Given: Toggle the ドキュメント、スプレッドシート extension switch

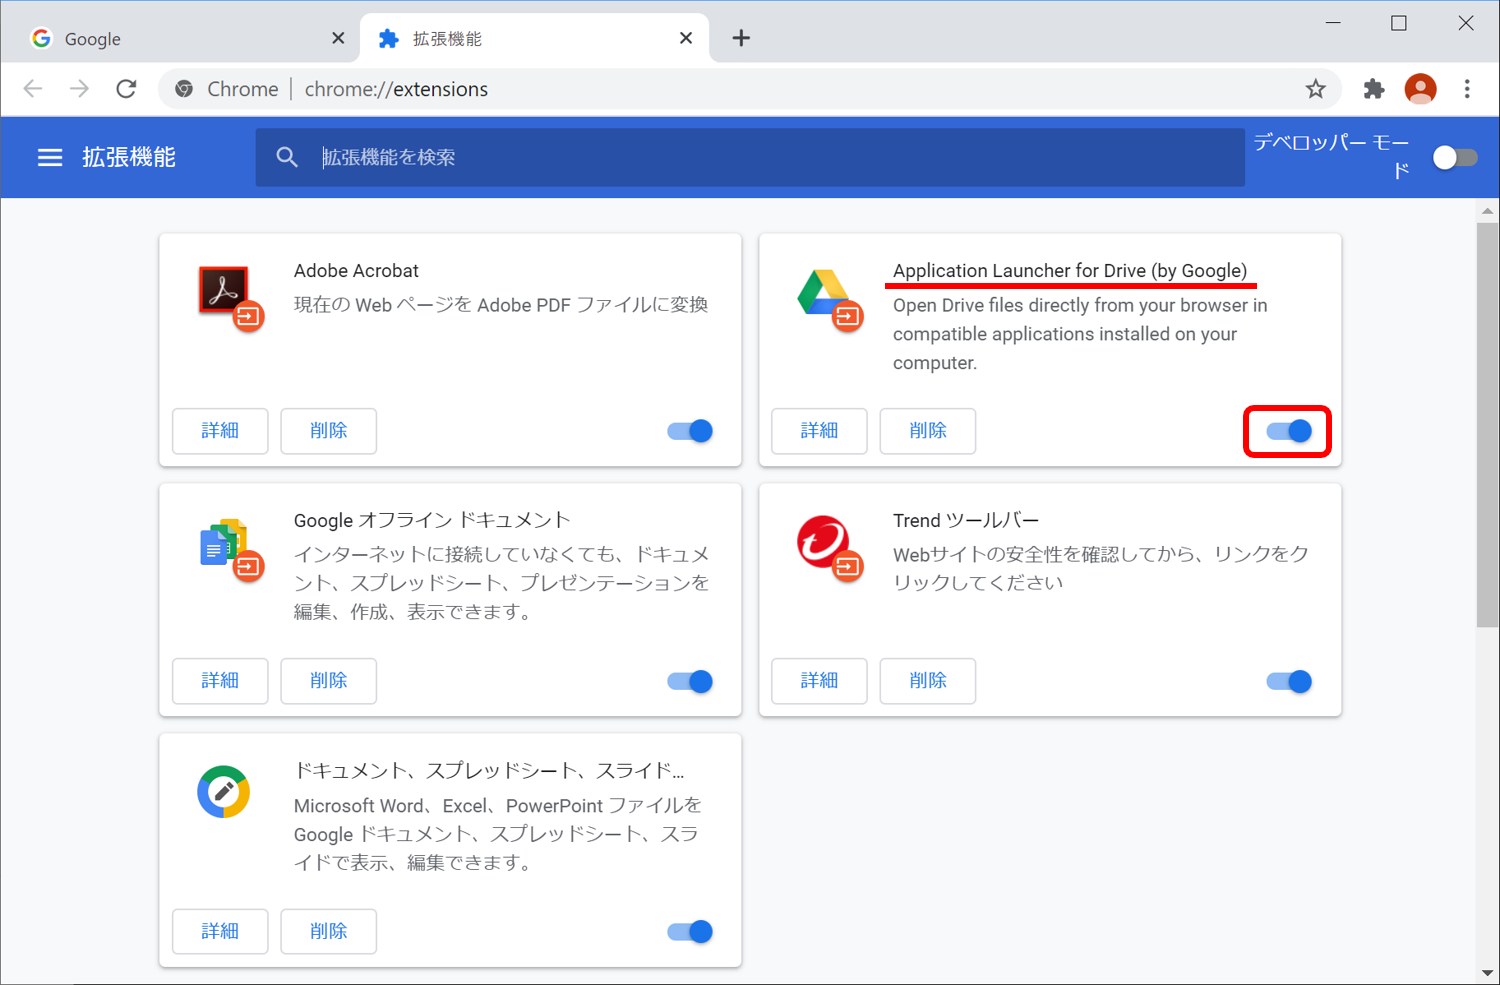Looking at the screenshot, I should (690, 931).
